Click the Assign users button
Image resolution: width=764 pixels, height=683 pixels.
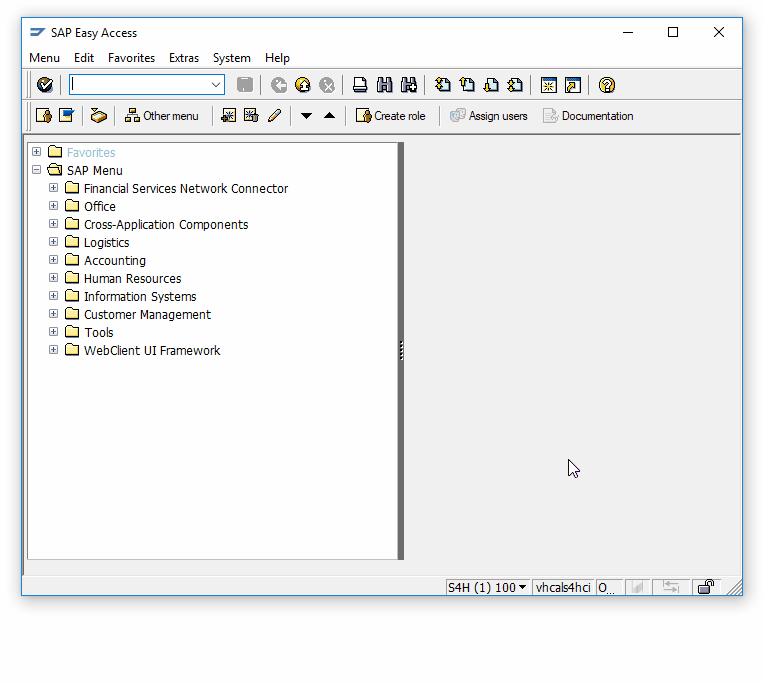[x=488, y=116]
